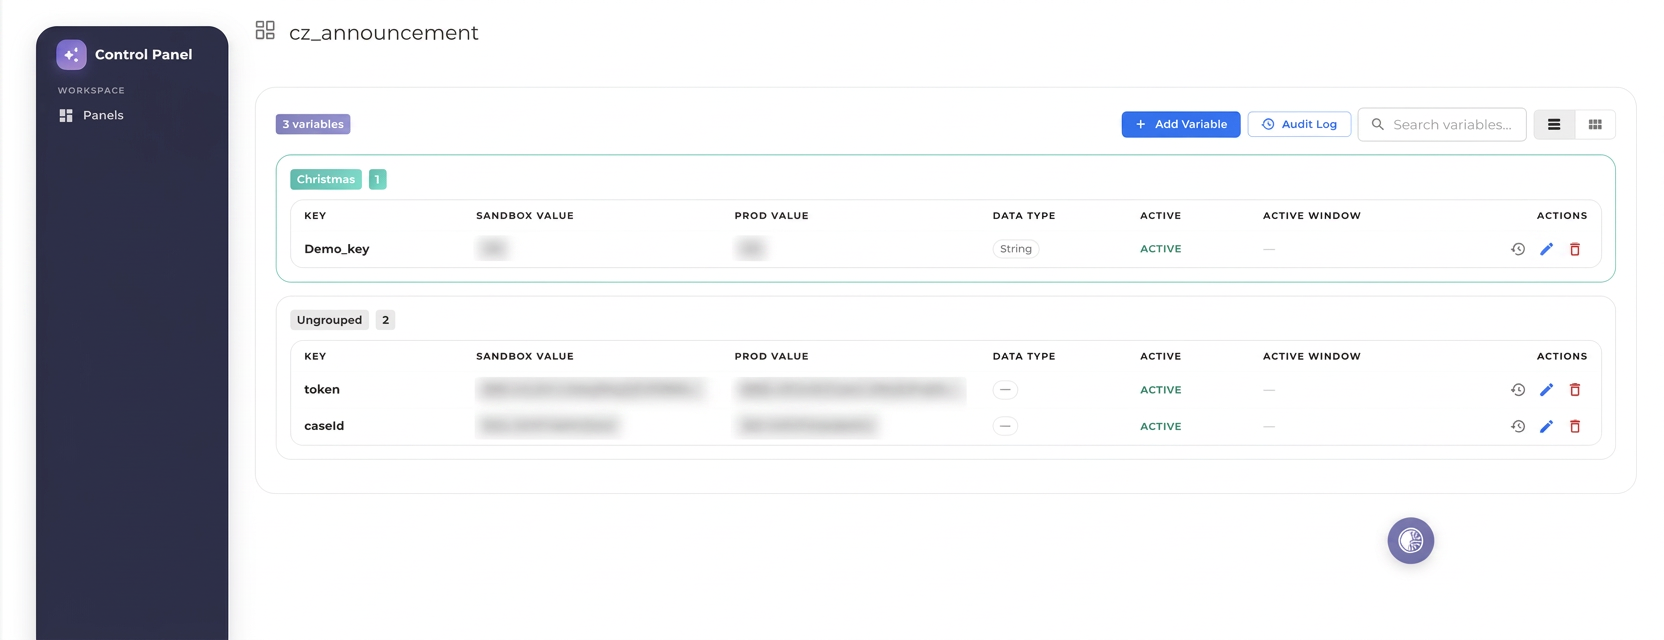The width and height of the screenshot is (1664, 640).
Task: Show history for caseId variable
Action: point(1518,426)
